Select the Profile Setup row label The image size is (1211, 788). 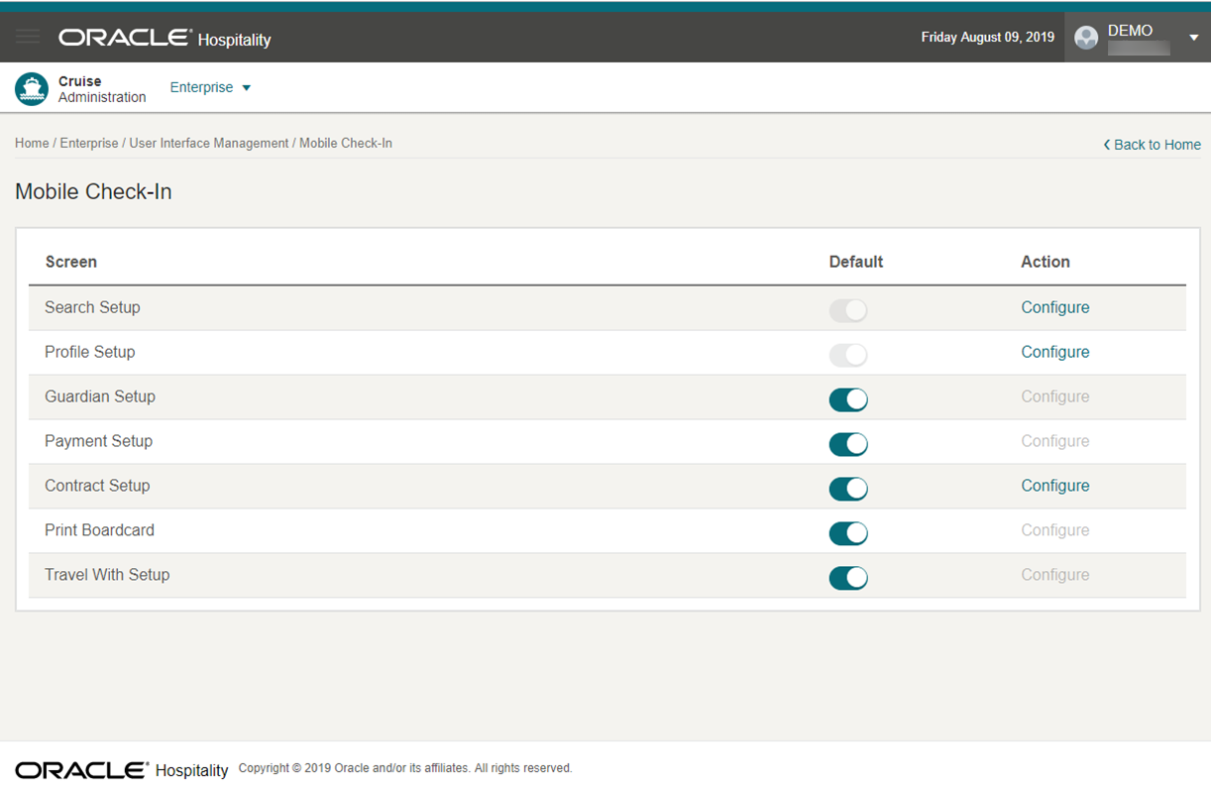tap(90, 352)
